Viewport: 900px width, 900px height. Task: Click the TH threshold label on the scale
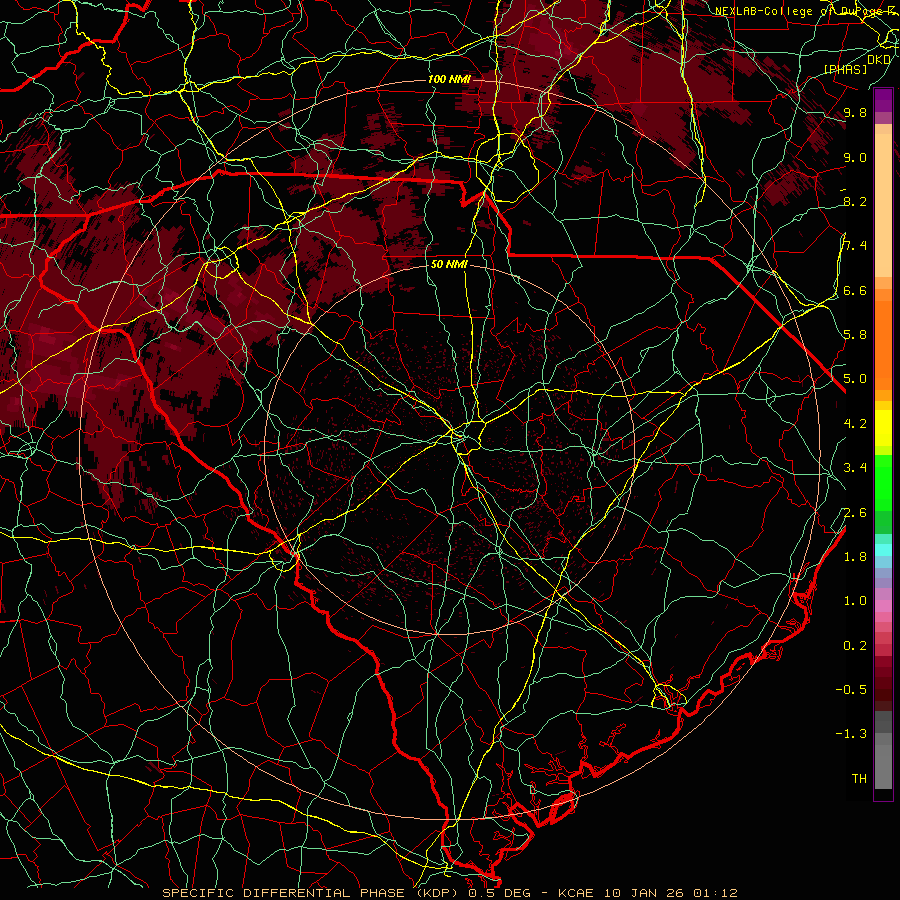point(859,779)
